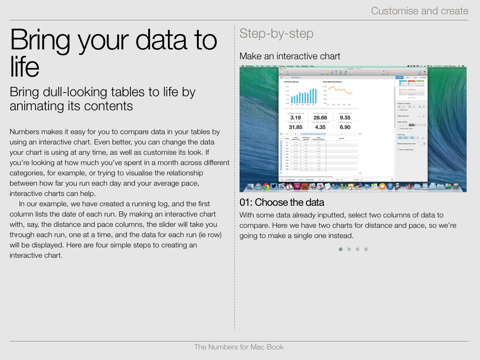Click the 3.19 value in screenshot
Image resolution: width=480 pixels, height=360 pixels.
(295, 117)
